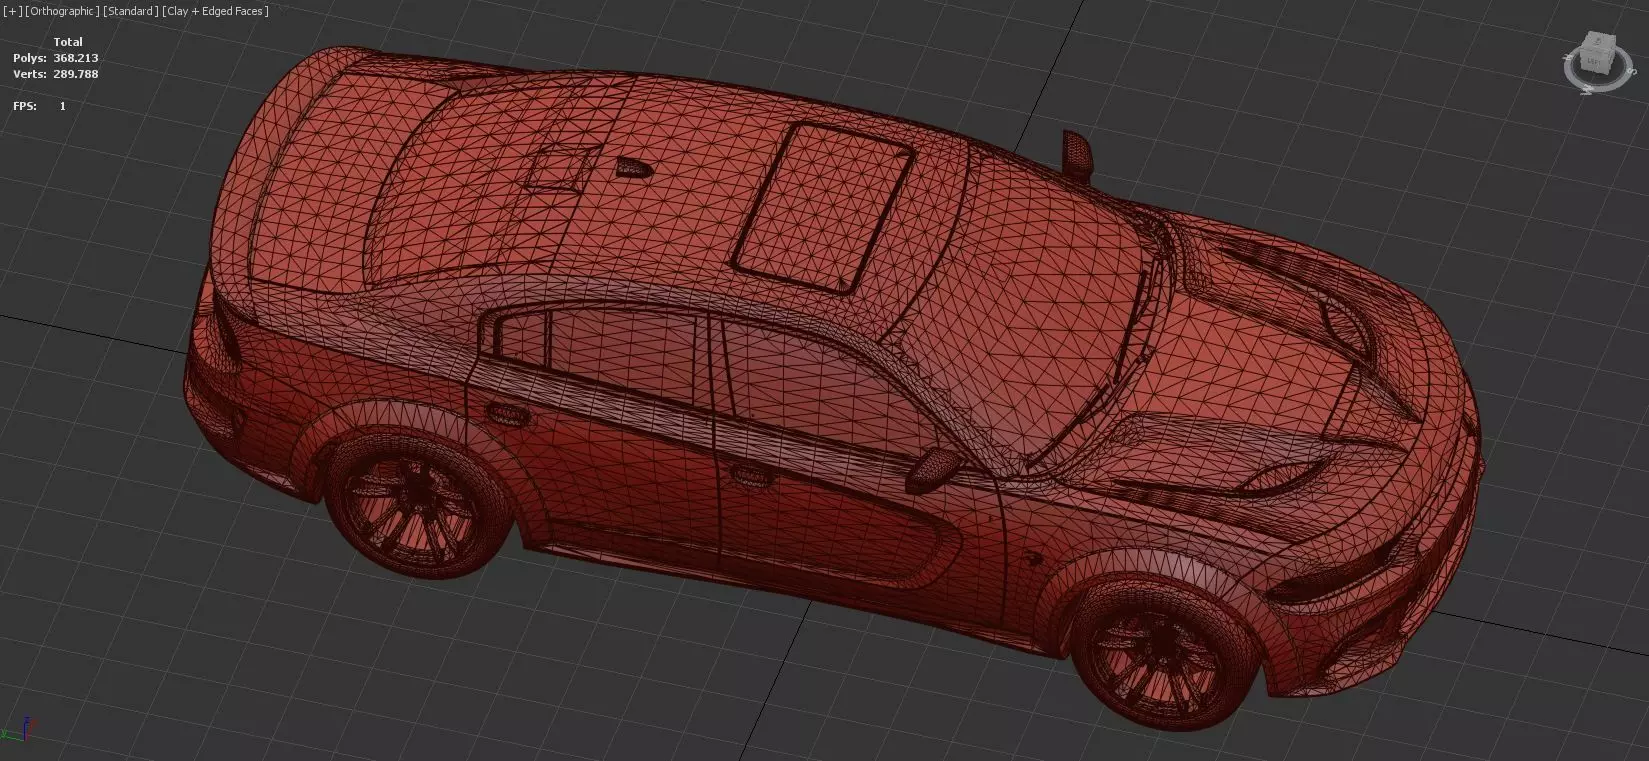Click the Polys count 368.213

pyautogui.click(x=75, y=58)
